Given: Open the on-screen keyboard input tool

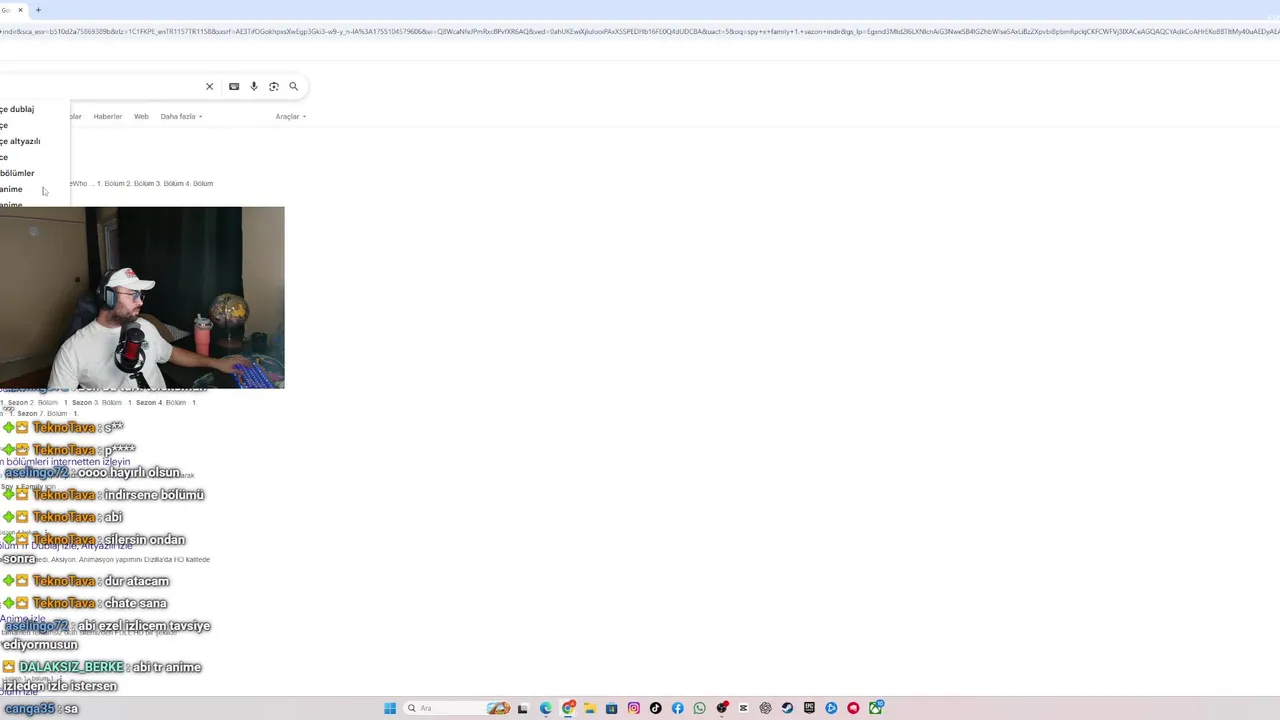Looking at the screenshot, I should [x=234, y=86].
